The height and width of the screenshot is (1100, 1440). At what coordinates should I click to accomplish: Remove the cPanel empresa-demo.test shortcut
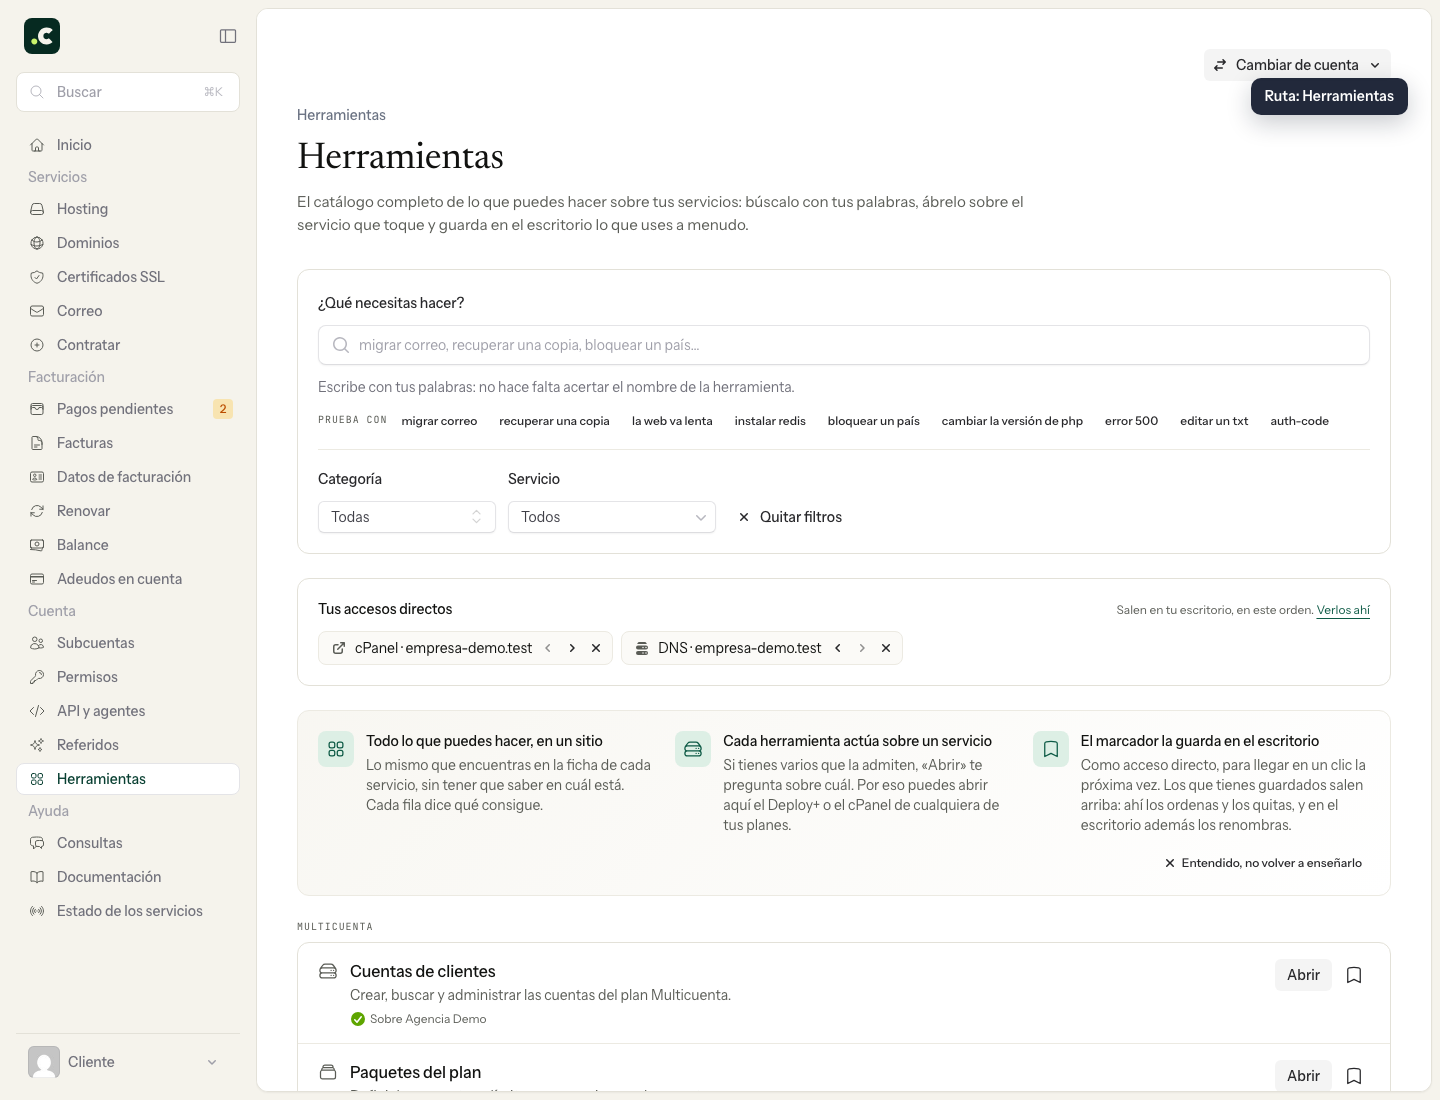[x=596, y=648]
